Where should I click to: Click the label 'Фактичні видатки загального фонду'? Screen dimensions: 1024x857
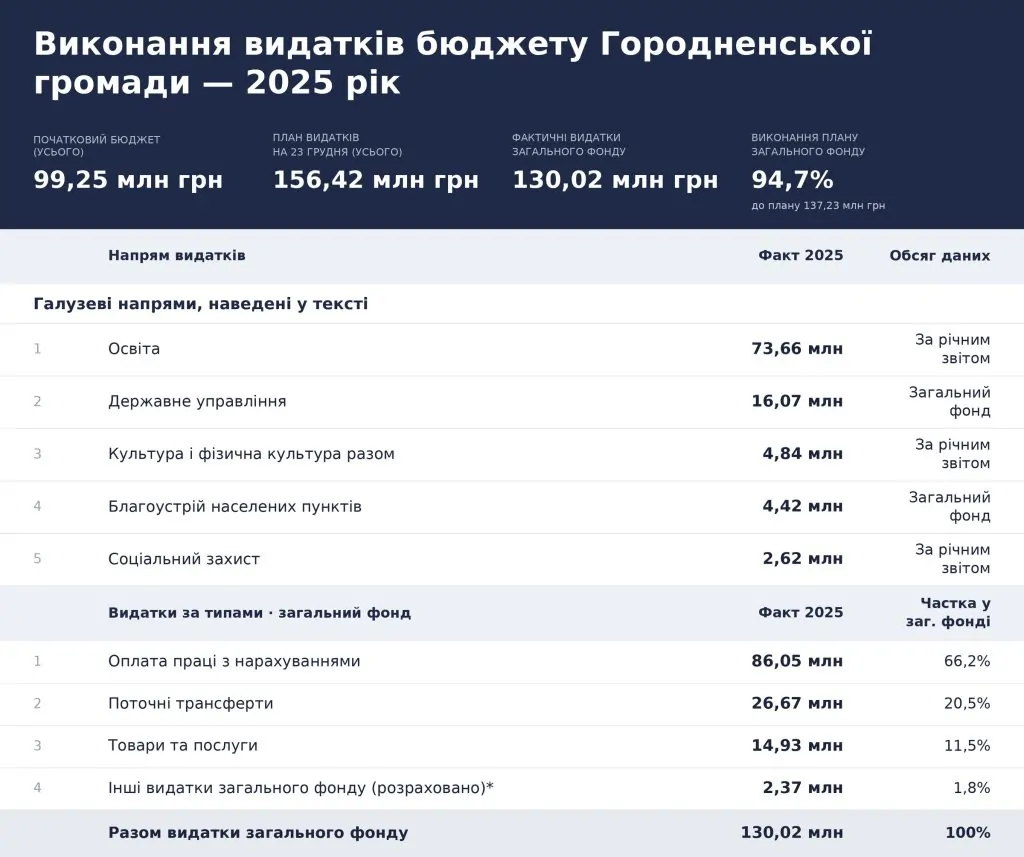[569, 145]
